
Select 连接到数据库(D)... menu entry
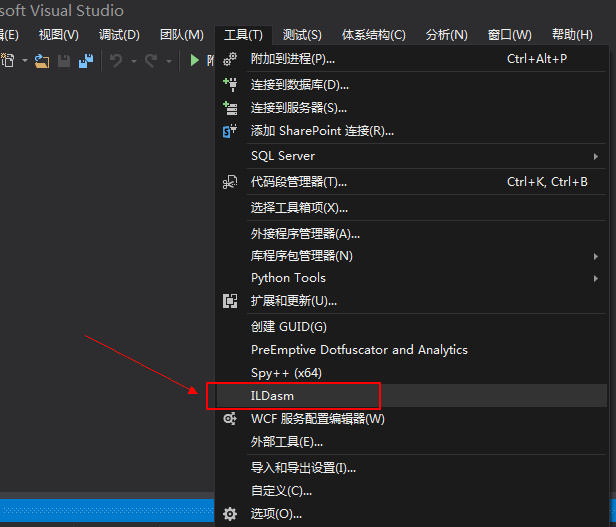(411, 85)
